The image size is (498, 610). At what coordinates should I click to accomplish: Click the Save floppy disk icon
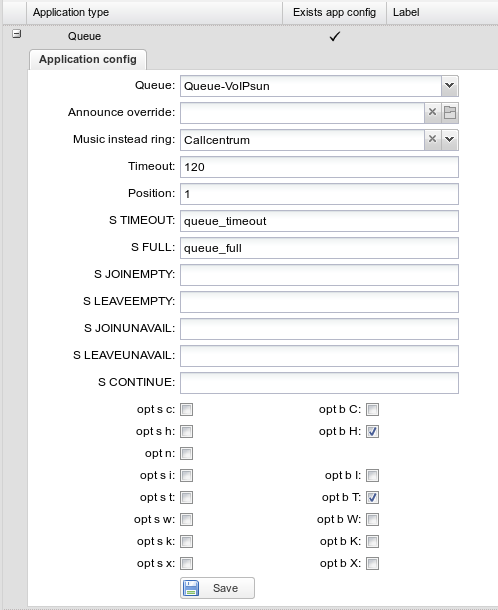click(x=191, y=588)
